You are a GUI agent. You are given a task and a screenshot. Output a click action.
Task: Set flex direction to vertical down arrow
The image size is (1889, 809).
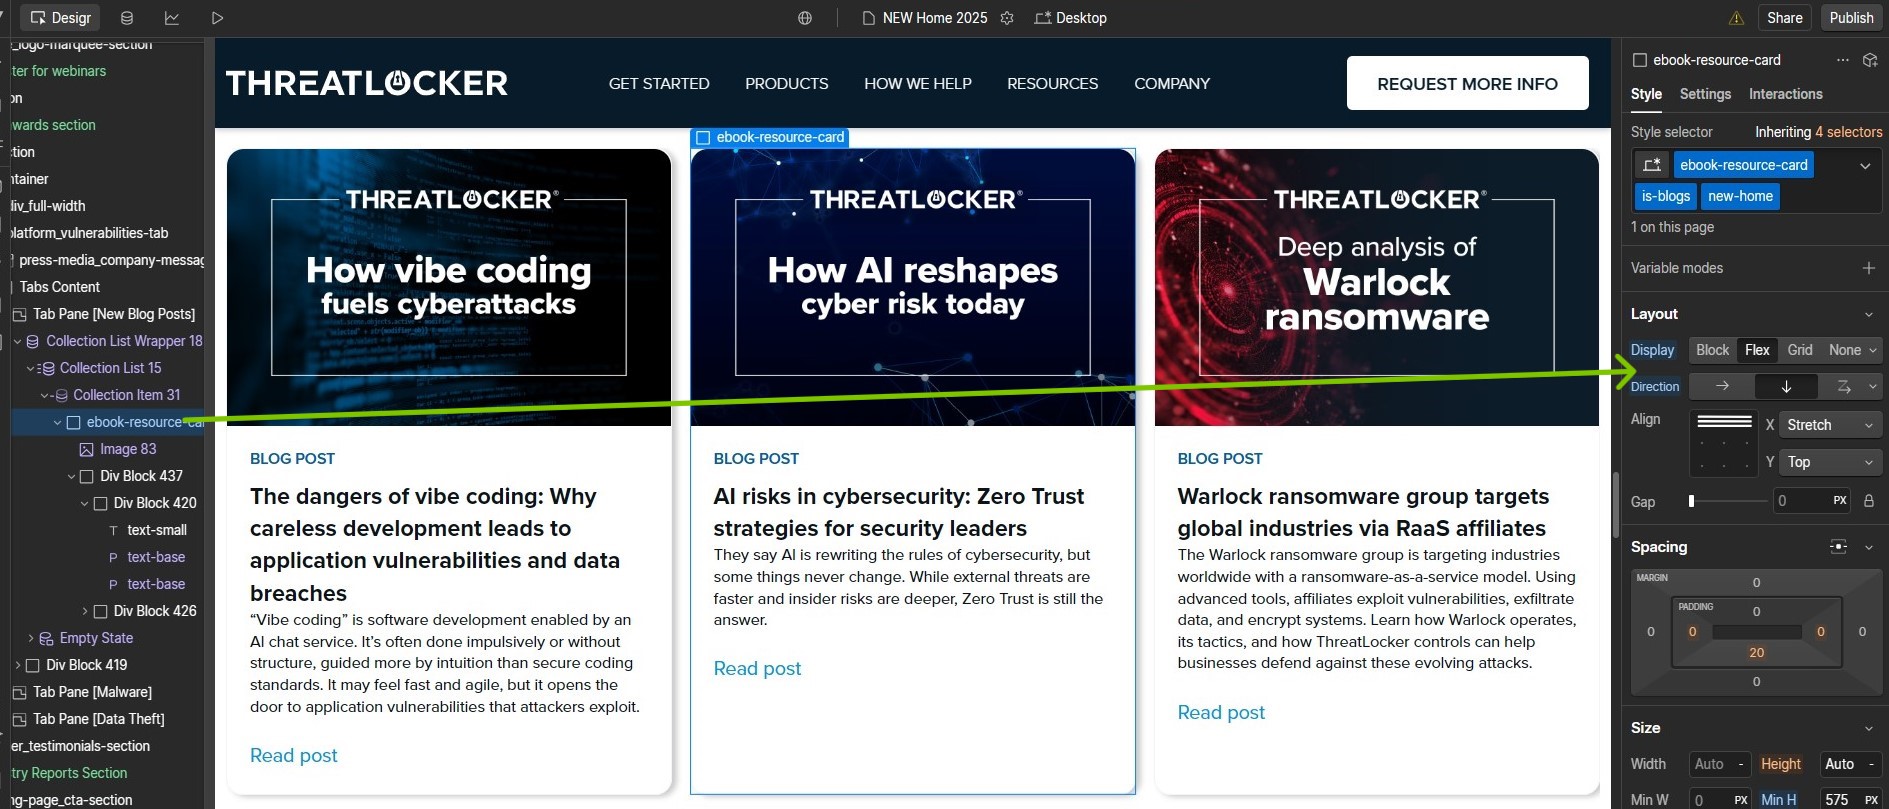click(x=1786, y=386)
